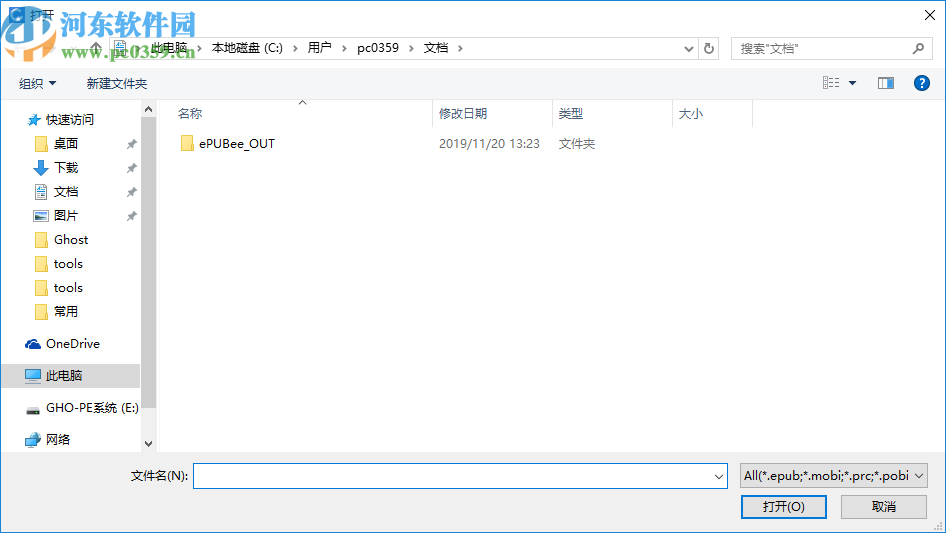Click navigation pane scrollbar thumb
Screen dimensions: 946x533
click(148, 263)
